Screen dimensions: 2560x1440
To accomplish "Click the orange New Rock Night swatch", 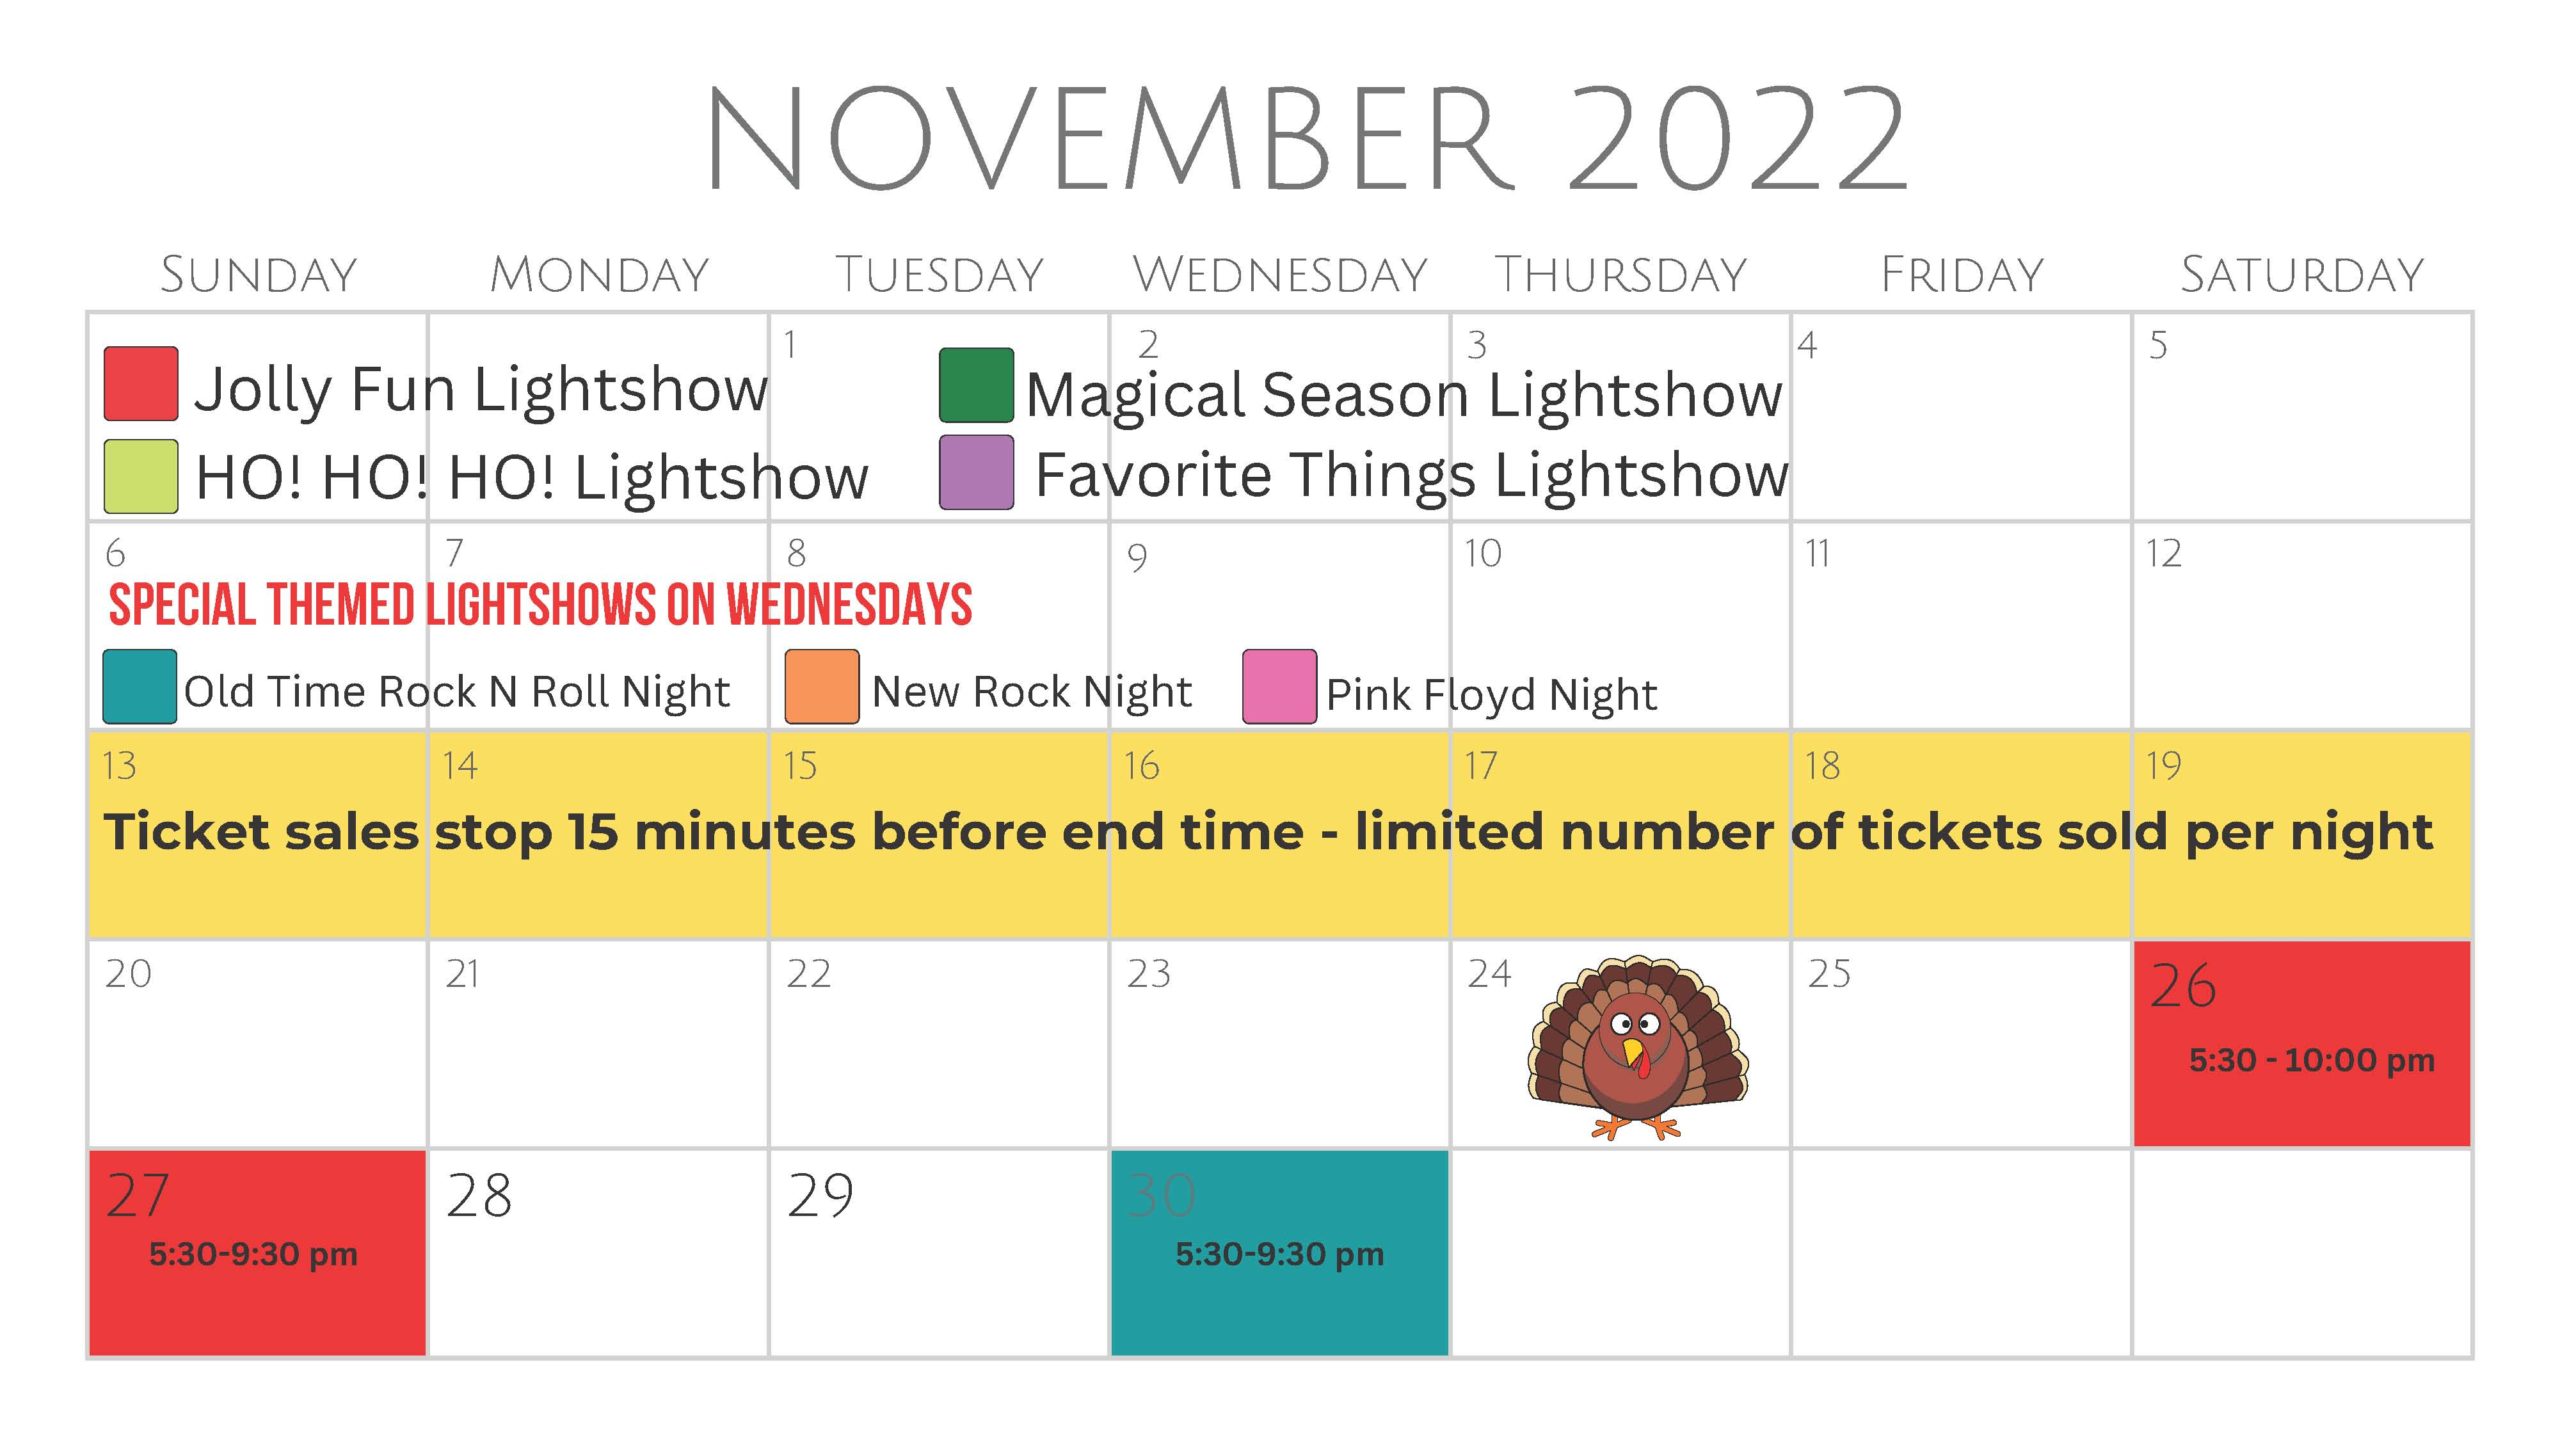I will coord(822,686).
